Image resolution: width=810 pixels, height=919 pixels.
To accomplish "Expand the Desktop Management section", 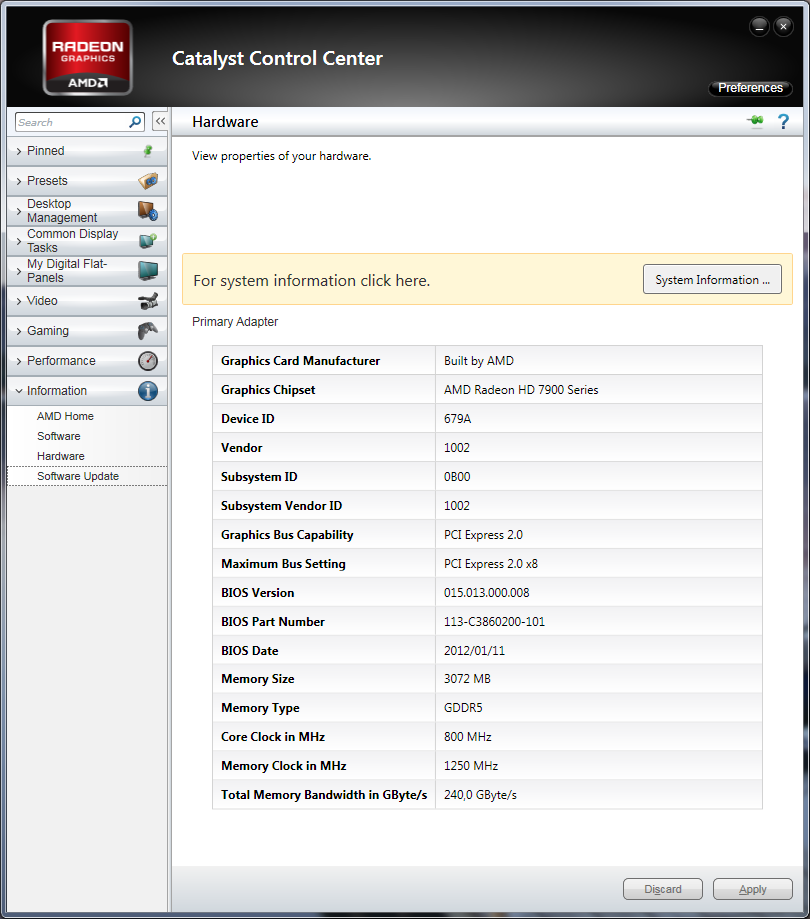I will point(87,210).
